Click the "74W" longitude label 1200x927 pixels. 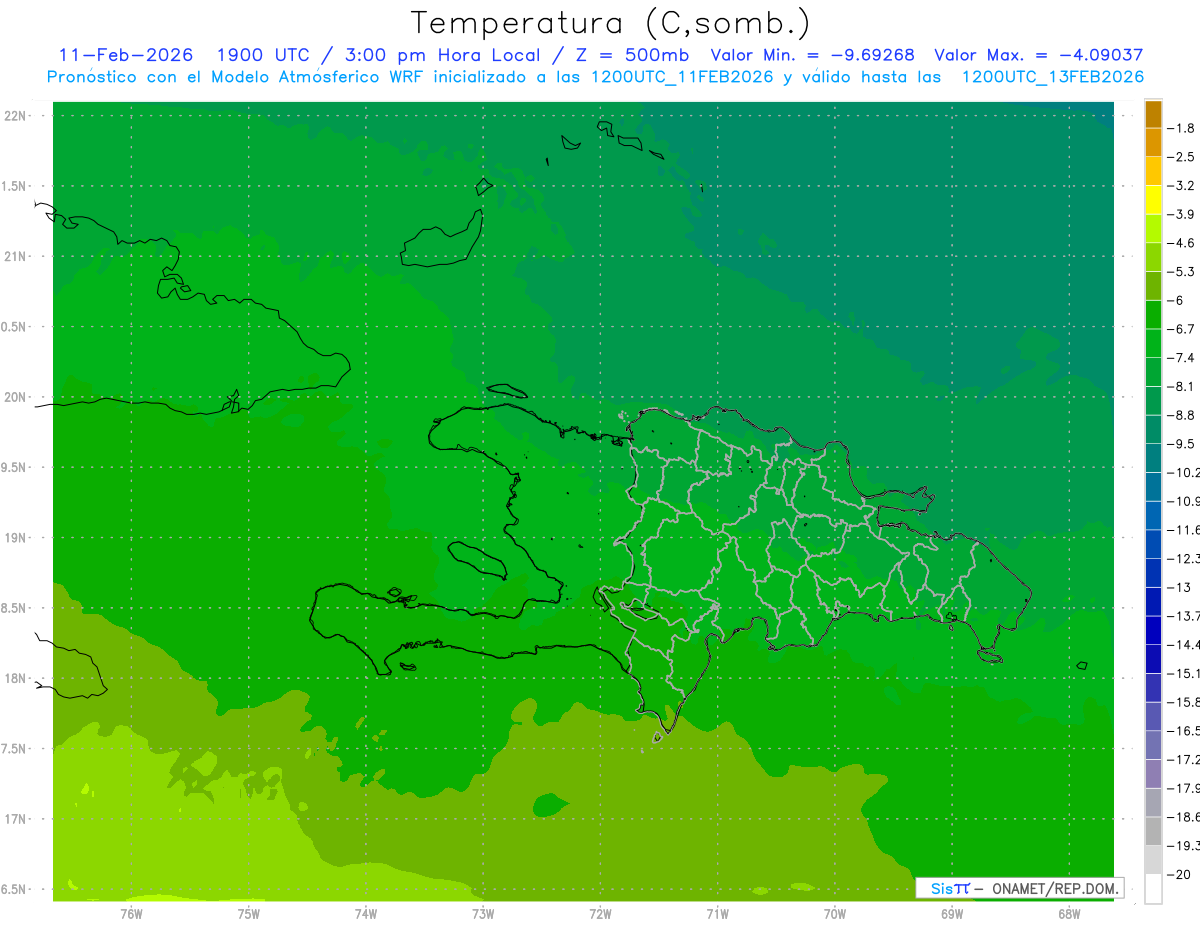coord(366,913)
